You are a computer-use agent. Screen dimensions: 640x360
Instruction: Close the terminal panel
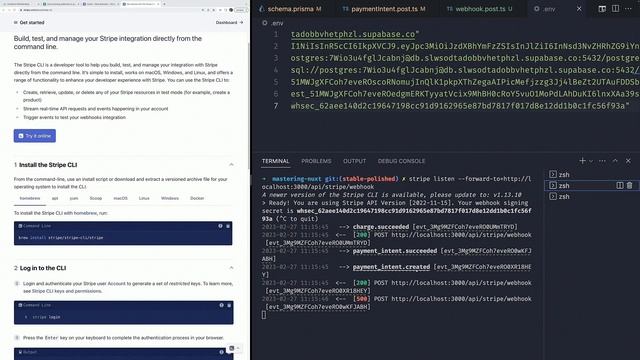pos(628,161)
